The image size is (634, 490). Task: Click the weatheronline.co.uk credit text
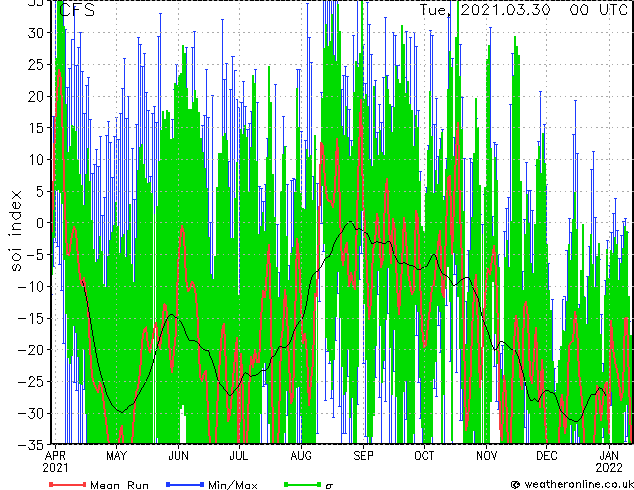[x=579, y=484]
